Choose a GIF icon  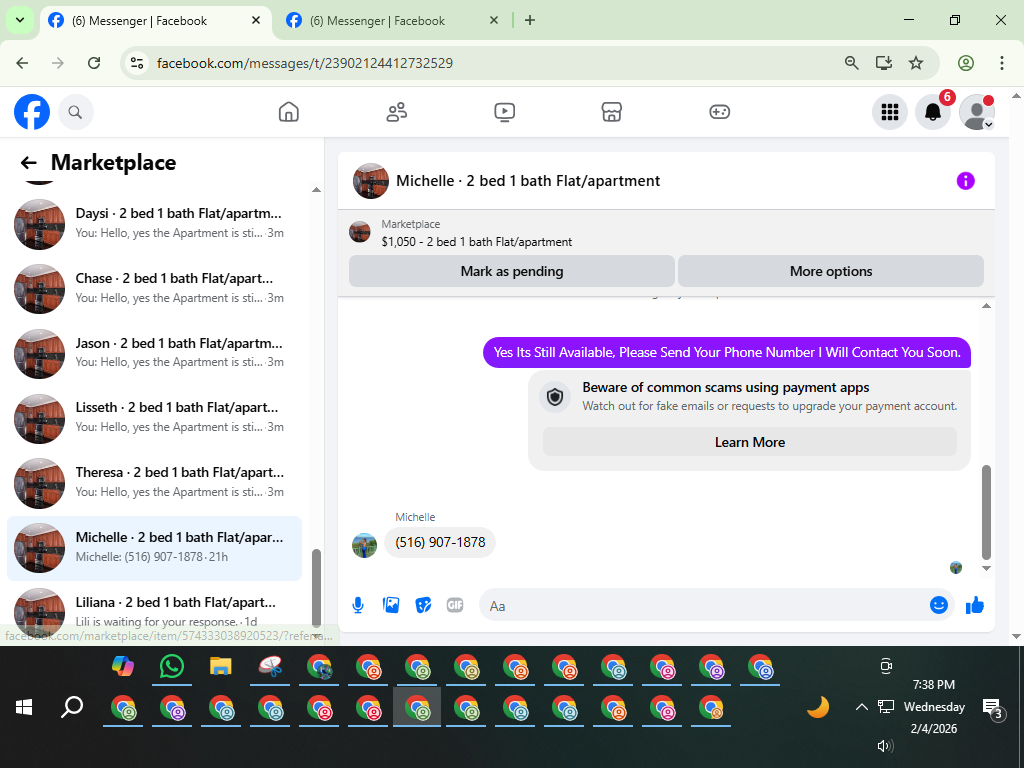point(455,605)
